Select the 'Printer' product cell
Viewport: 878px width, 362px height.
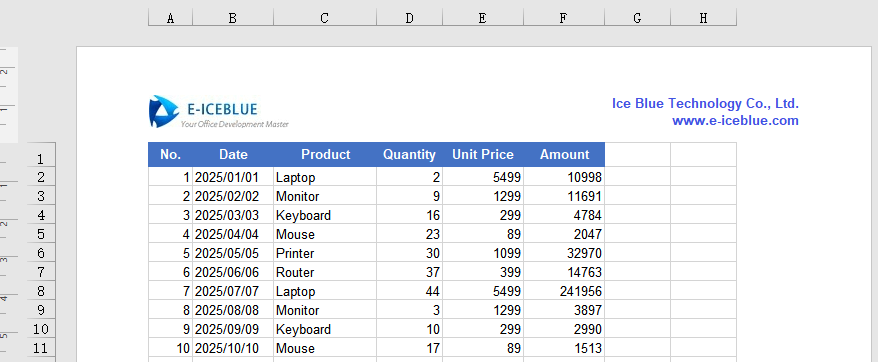tap(325, 253)
